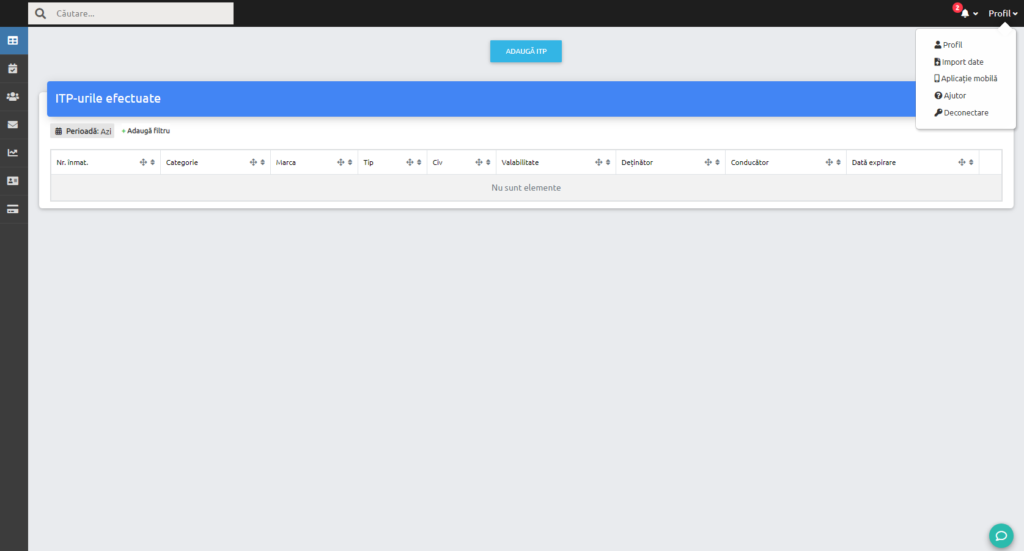The image size is (1024, 551).
Task: Open the notifications bell
Action: [964, 13]
